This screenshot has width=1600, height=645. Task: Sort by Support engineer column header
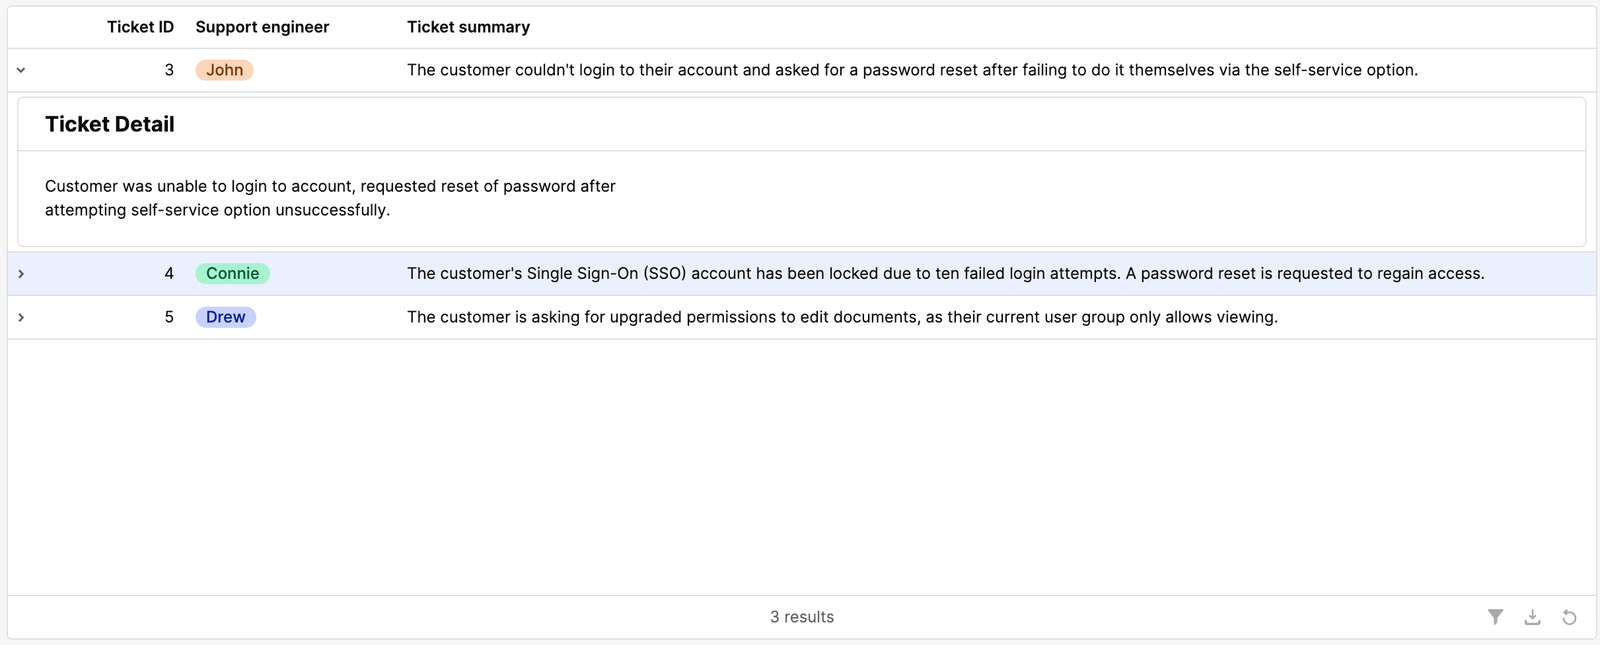262,27
